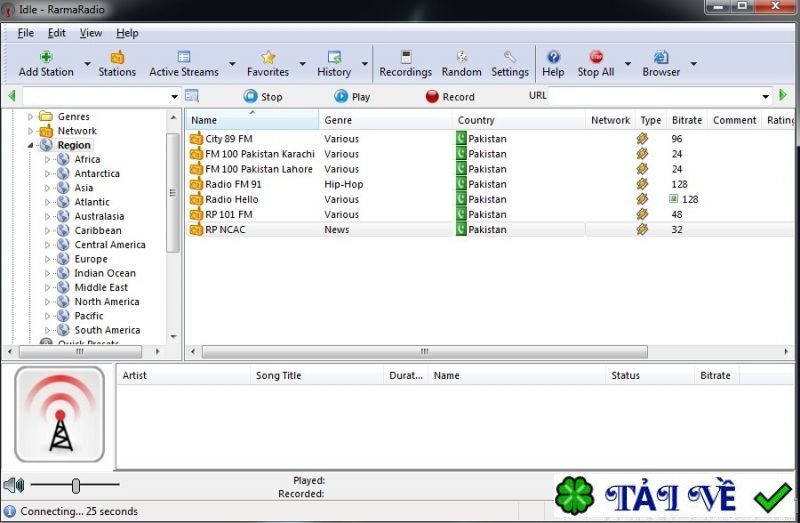Image resolution: width=800 pixels, height=523 pixels.
Task: Select the Caribbean region
Action: coord(98,230)
